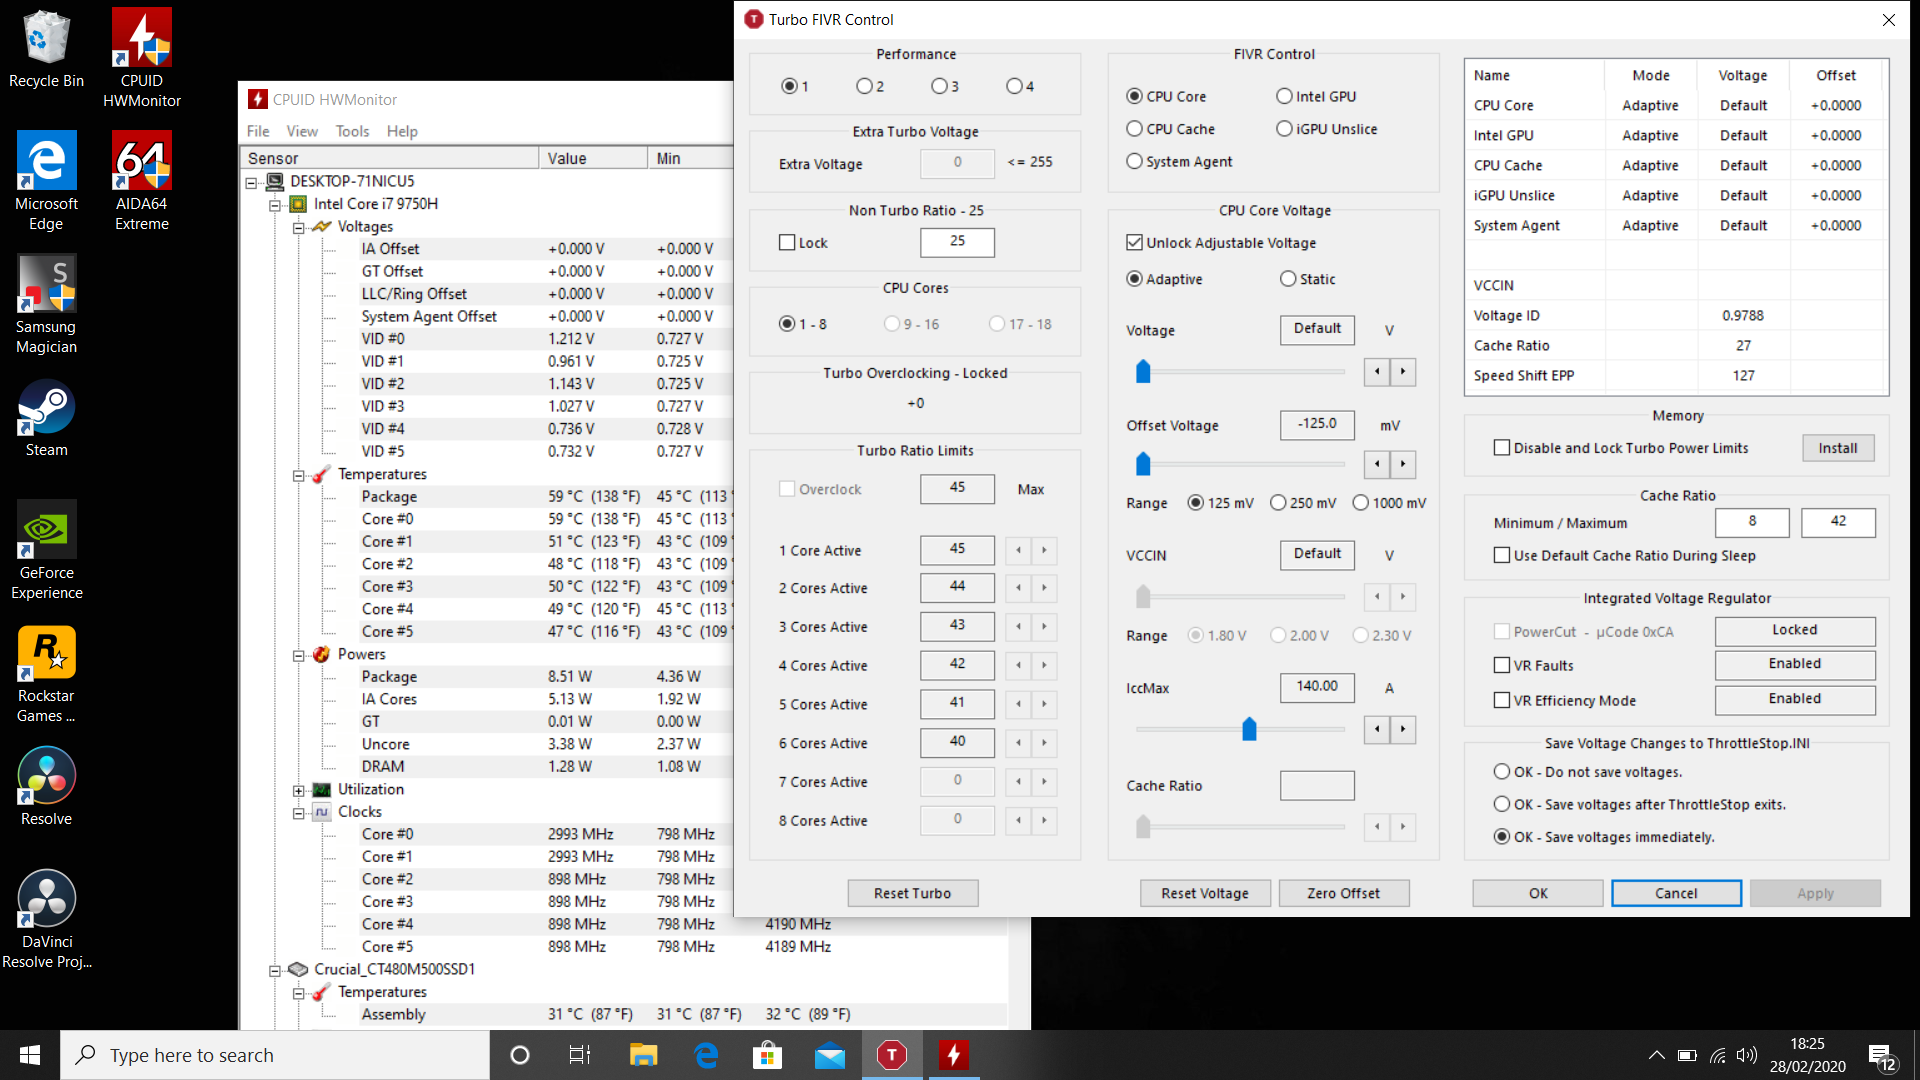Open the Recycle Bin desktop icon
Viewport: 1920px width, 1080px height.
46,50
